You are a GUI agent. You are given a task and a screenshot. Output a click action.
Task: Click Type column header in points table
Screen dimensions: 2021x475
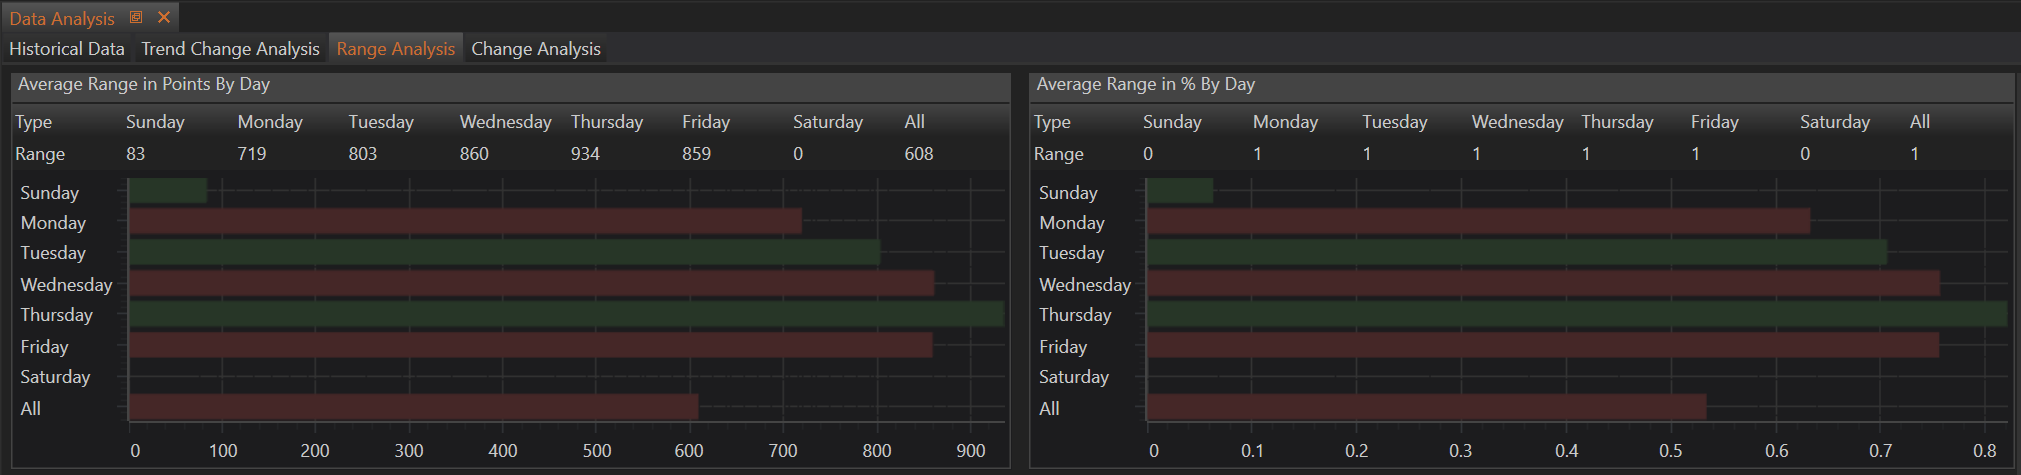(34, 122)
